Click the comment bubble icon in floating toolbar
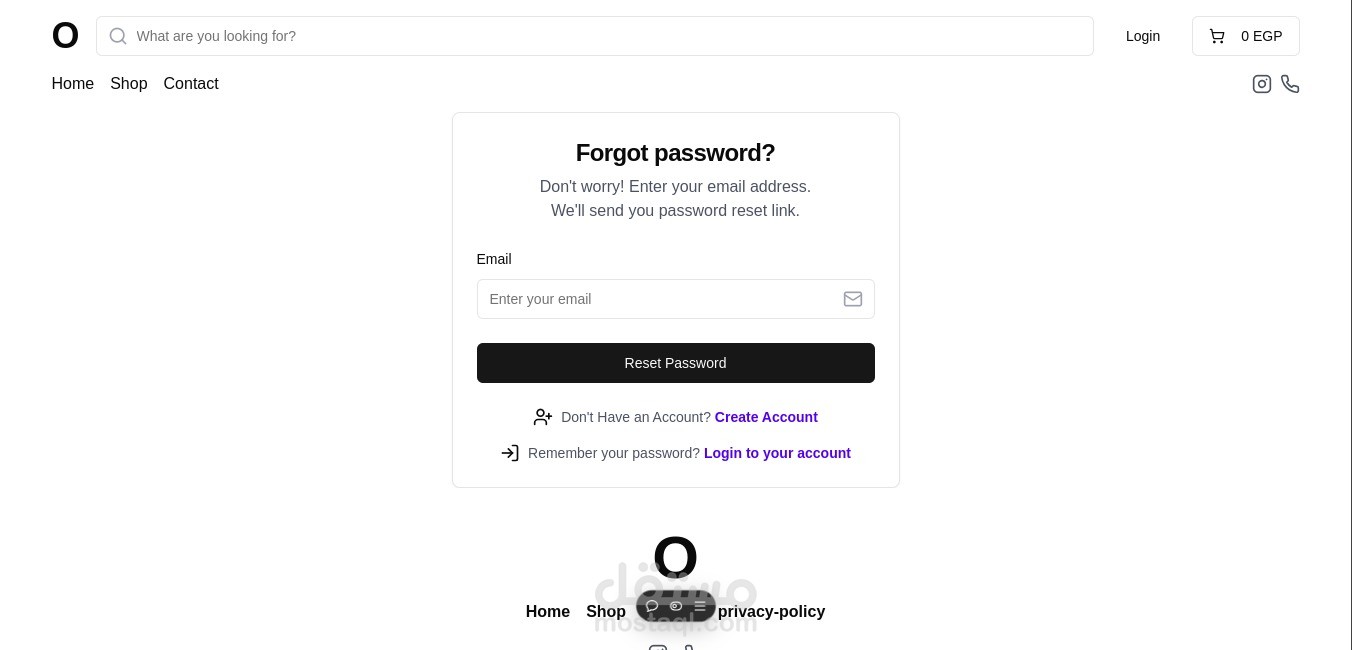Screen dimensions: 1352x650 click(652, 606)
